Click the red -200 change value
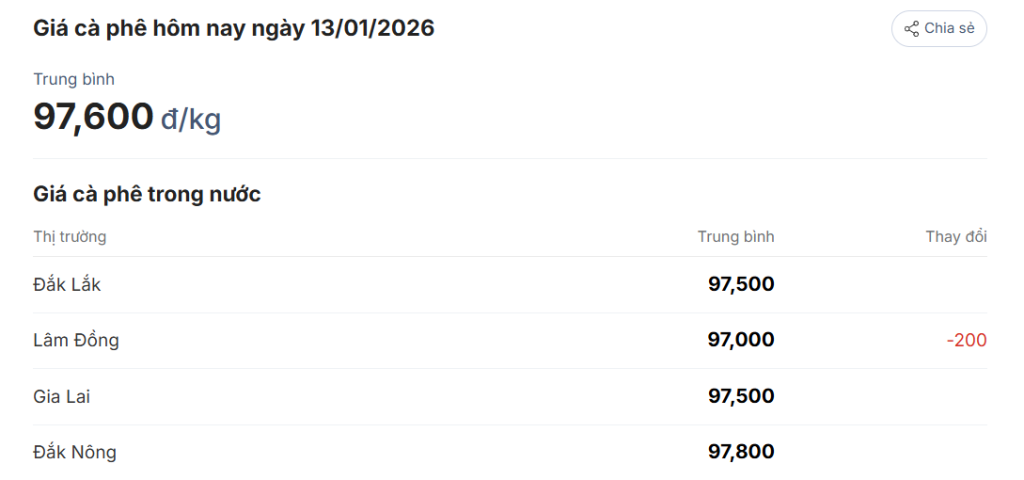This screenshot has height=480, width=1024. (966, 341)
